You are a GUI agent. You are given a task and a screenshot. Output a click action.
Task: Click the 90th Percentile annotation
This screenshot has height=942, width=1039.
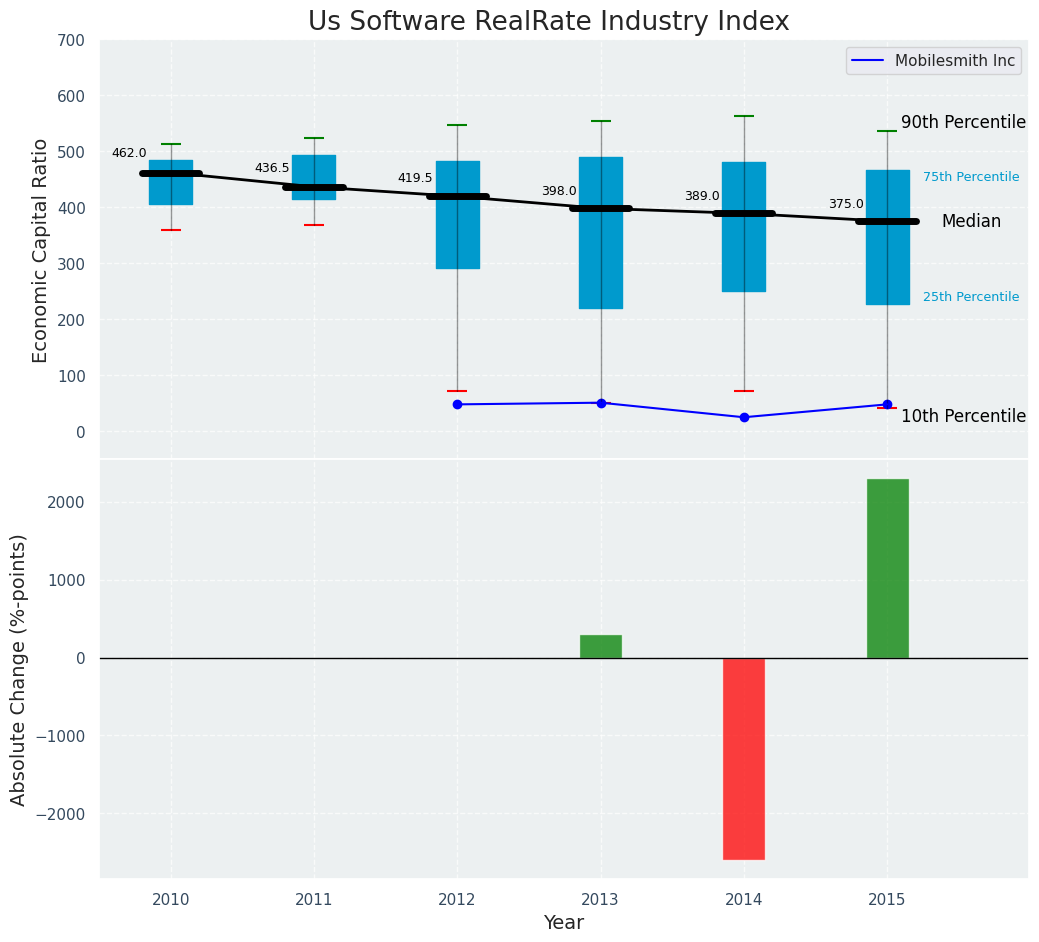coord(963,122)
